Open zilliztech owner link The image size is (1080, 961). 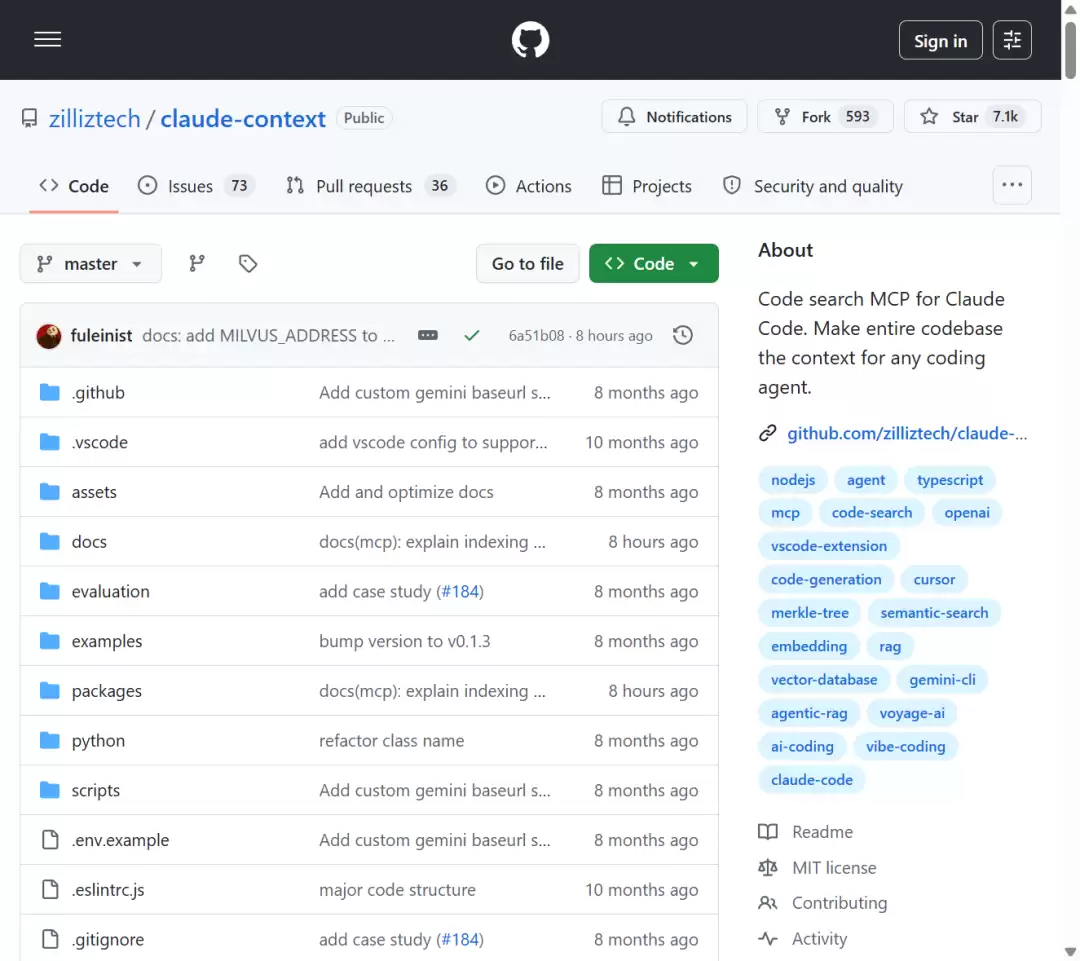point(94,118)
